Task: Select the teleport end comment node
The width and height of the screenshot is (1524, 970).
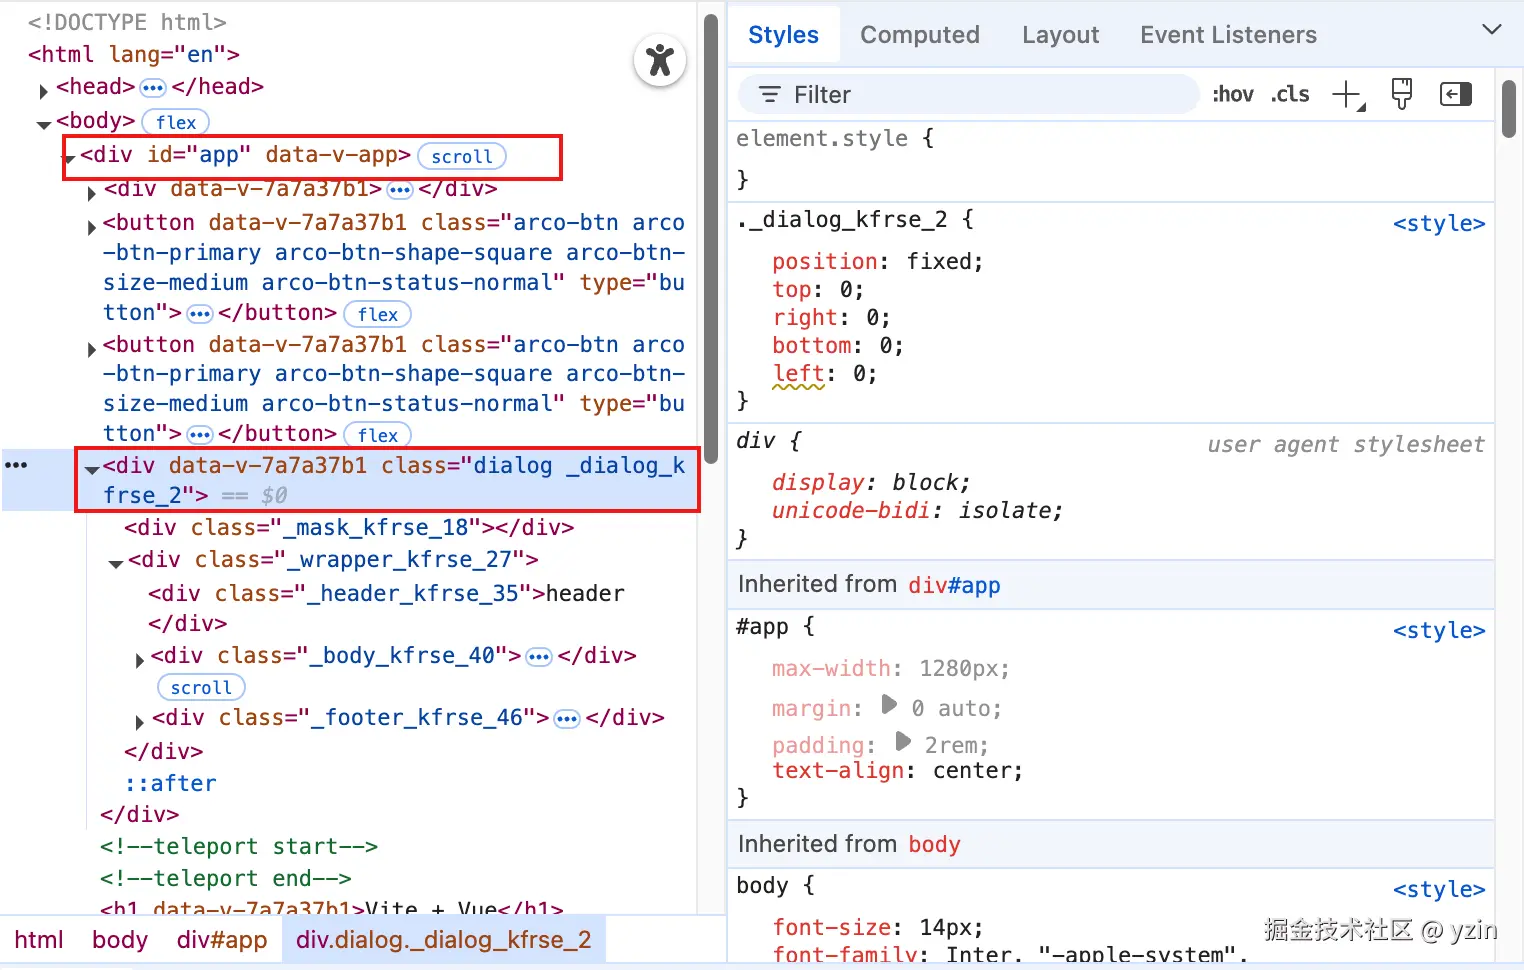Action: coord(225,879)
